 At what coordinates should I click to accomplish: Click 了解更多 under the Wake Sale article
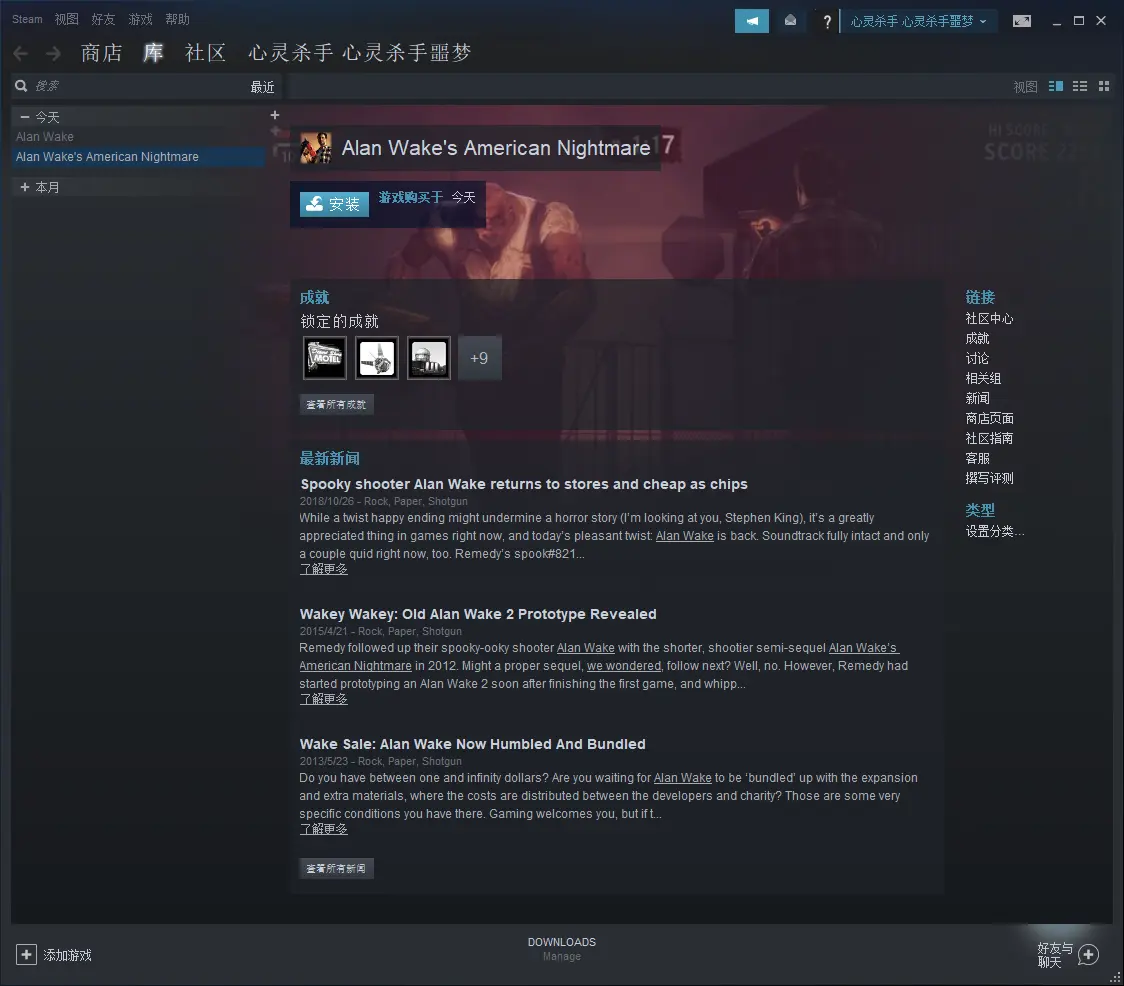(x=323, y=829)
